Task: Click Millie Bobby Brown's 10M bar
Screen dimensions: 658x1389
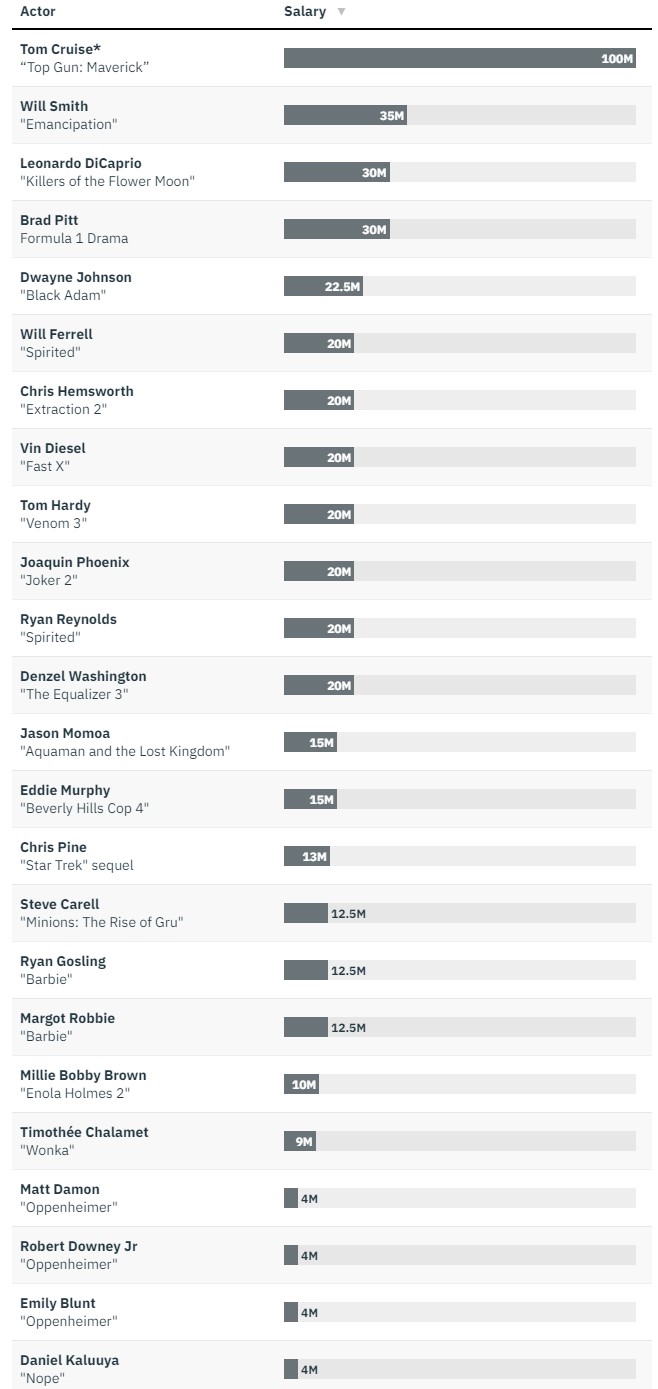Action: tap(301, 1084)
